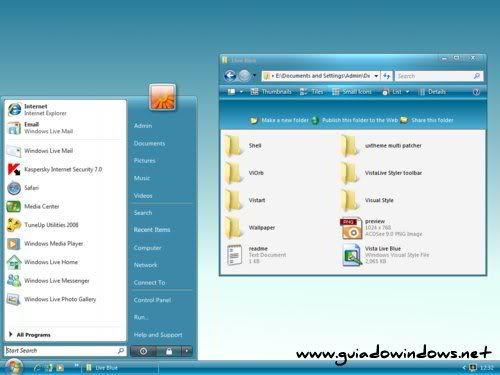
Task: Click the Start Search input box
Action: click(x=65, y=351)
